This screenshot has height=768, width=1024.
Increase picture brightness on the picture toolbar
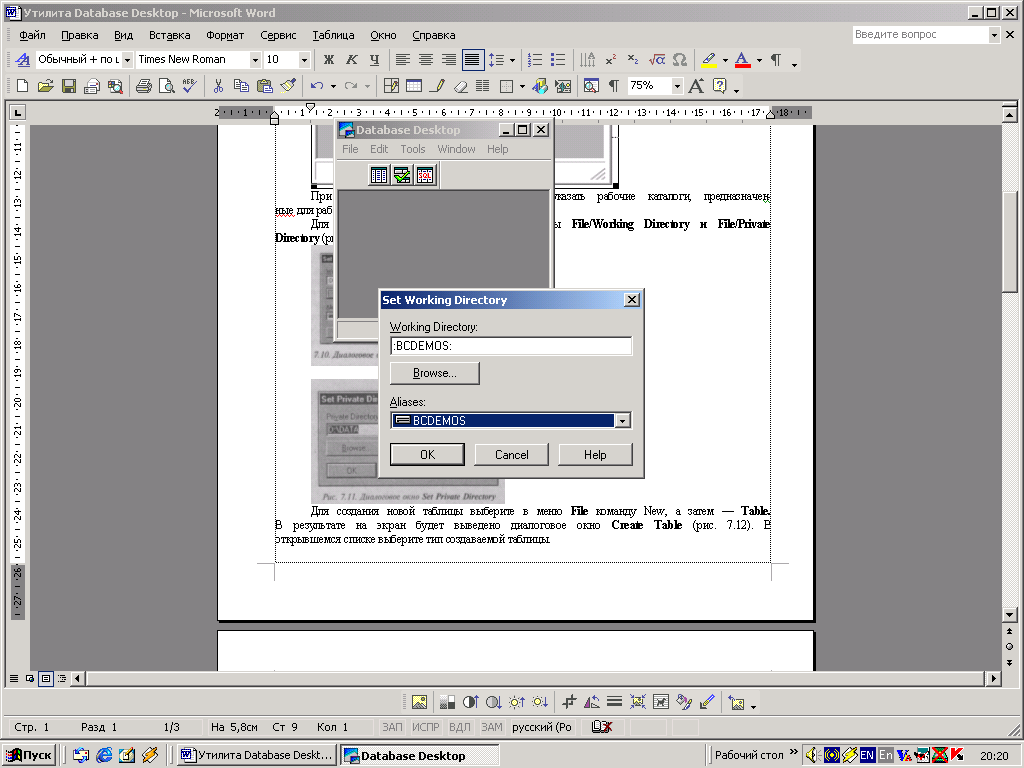517,702
